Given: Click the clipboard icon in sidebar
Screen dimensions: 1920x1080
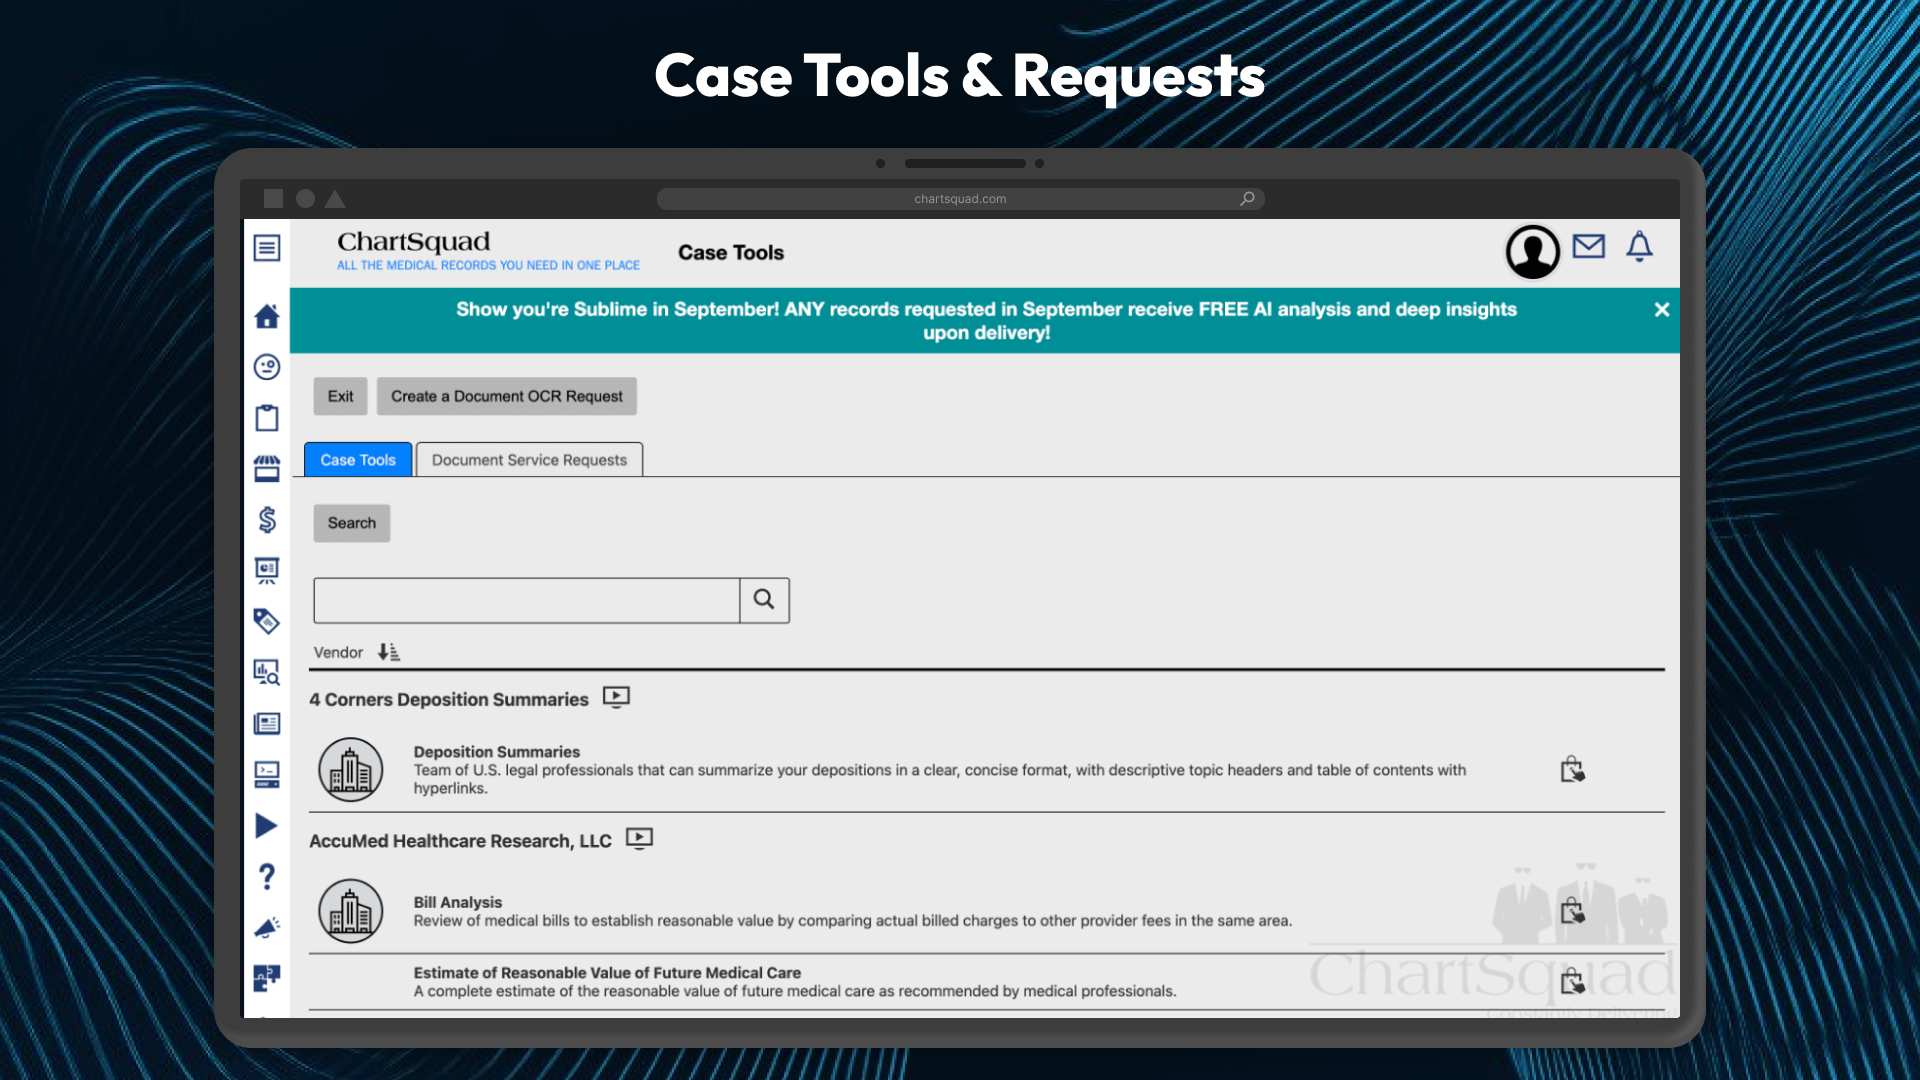Looking at the screenshot, I should pyautogui.click(x=266, y=418).
